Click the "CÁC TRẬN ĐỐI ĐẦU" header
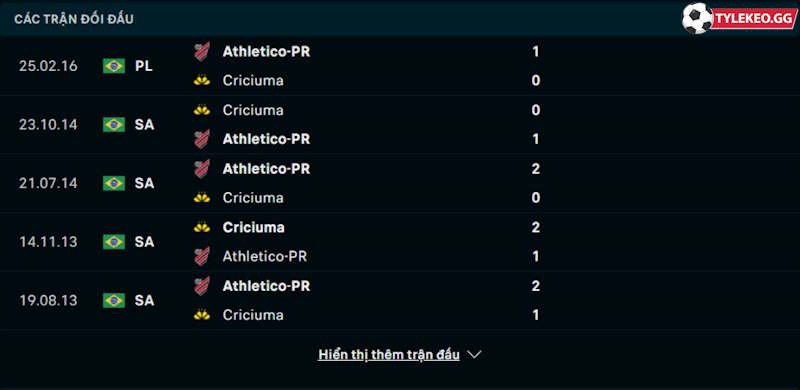 pos(74,19)
